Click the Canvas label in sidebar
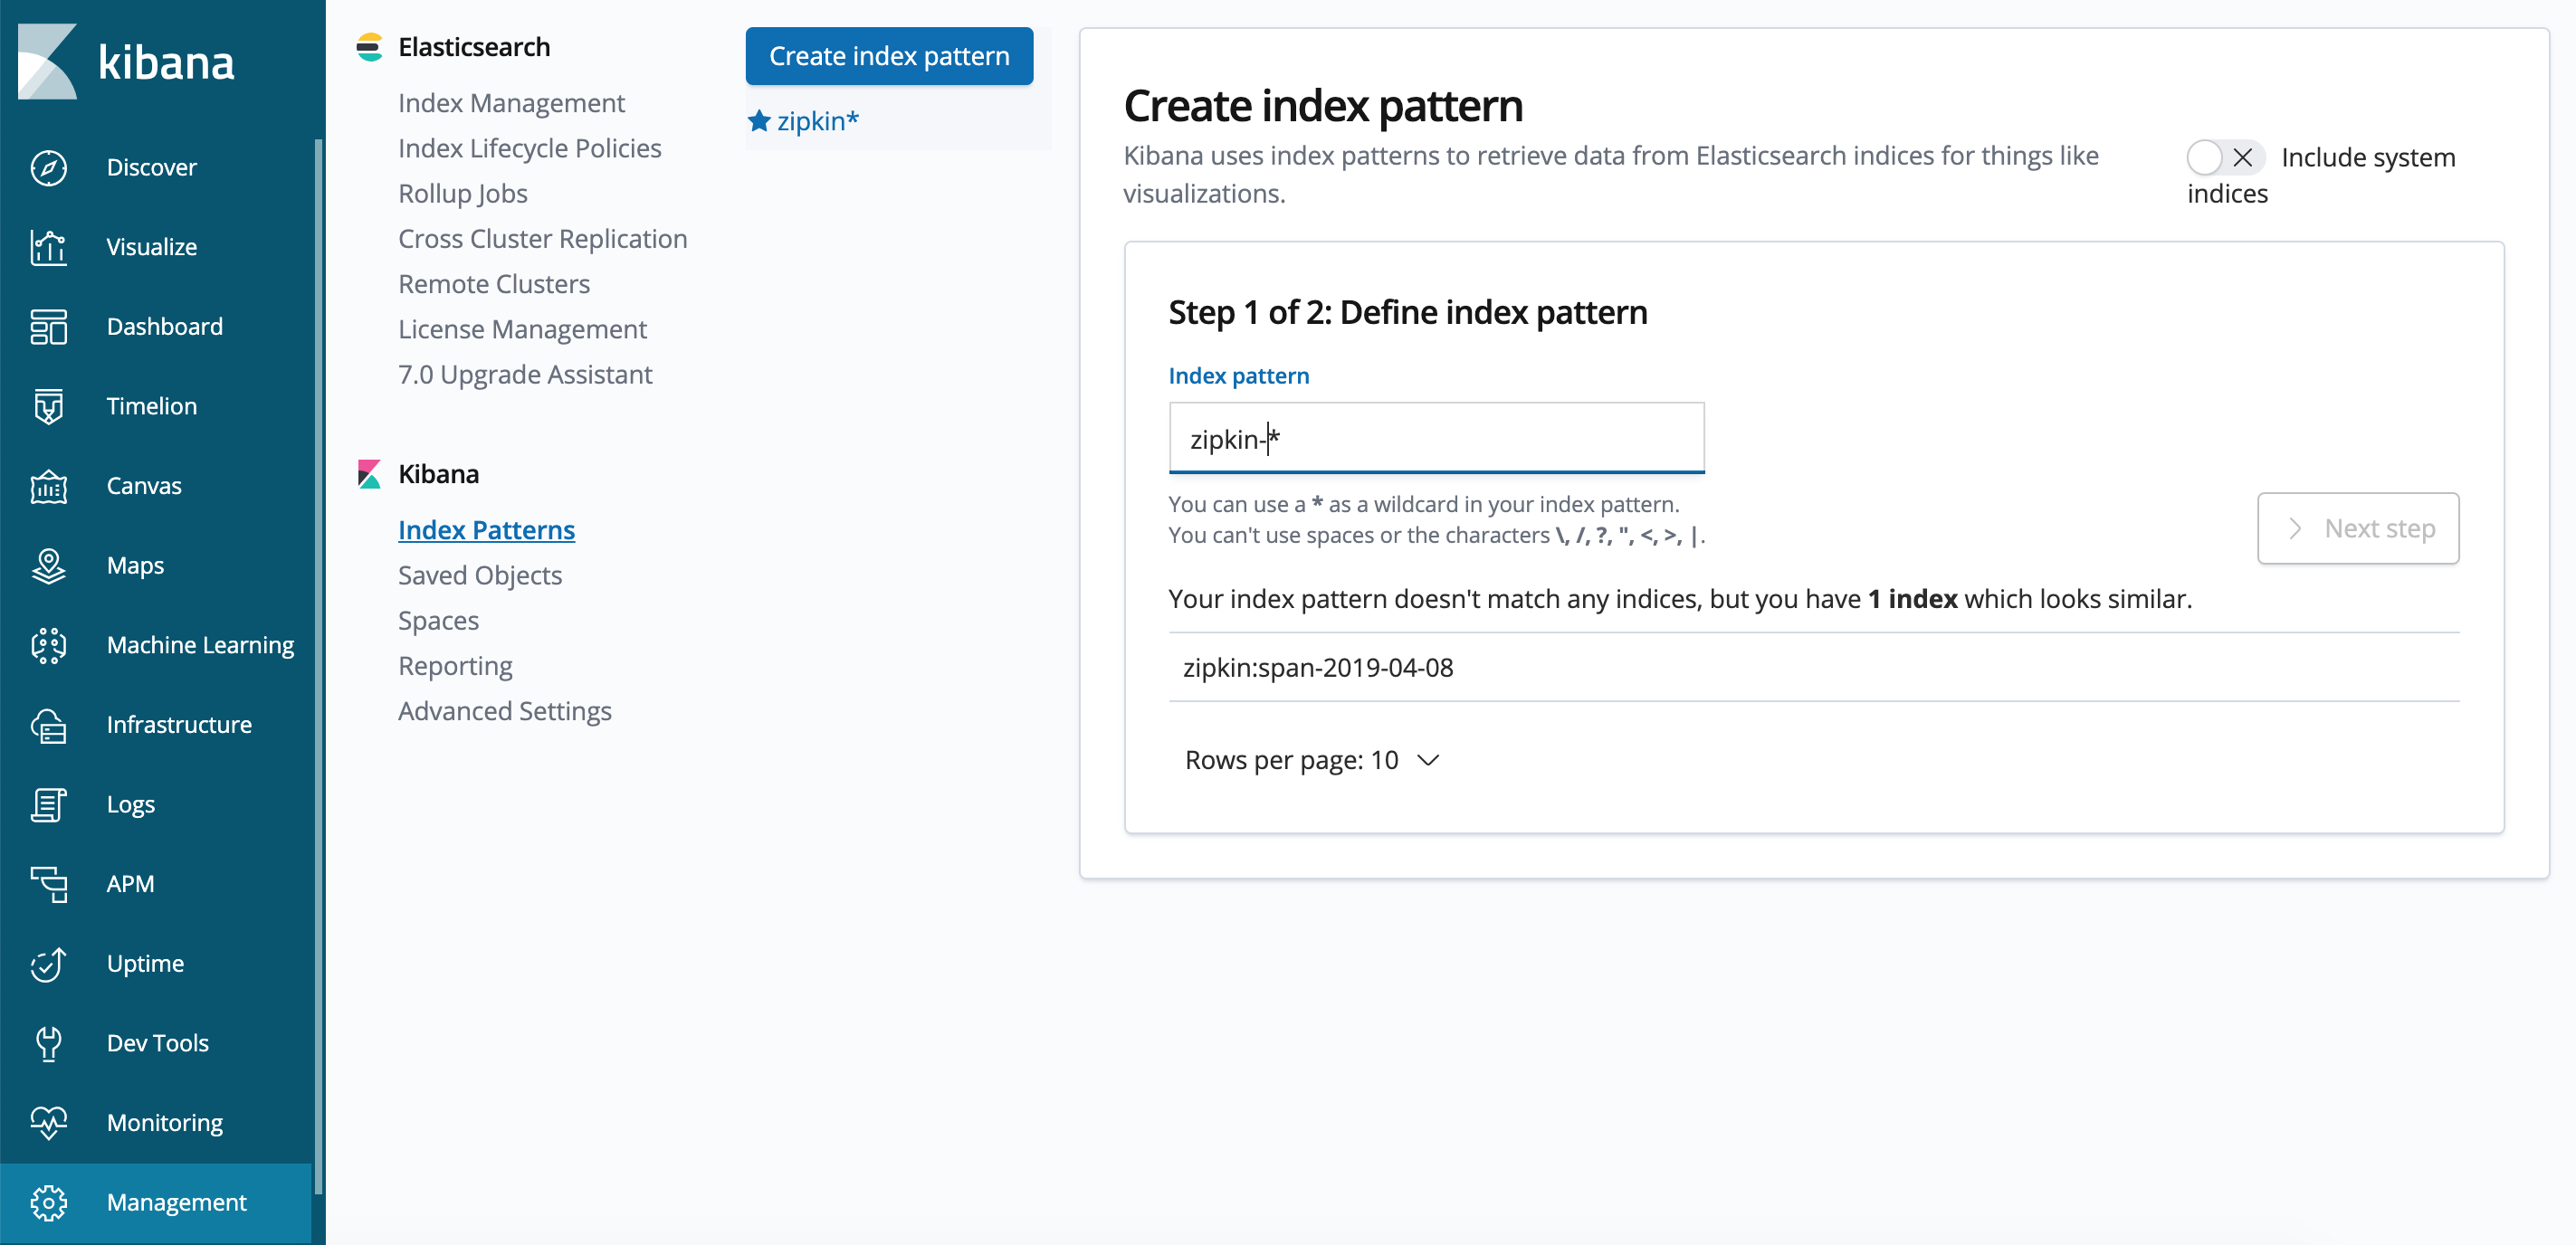2576x1245 pixels. 144,486
